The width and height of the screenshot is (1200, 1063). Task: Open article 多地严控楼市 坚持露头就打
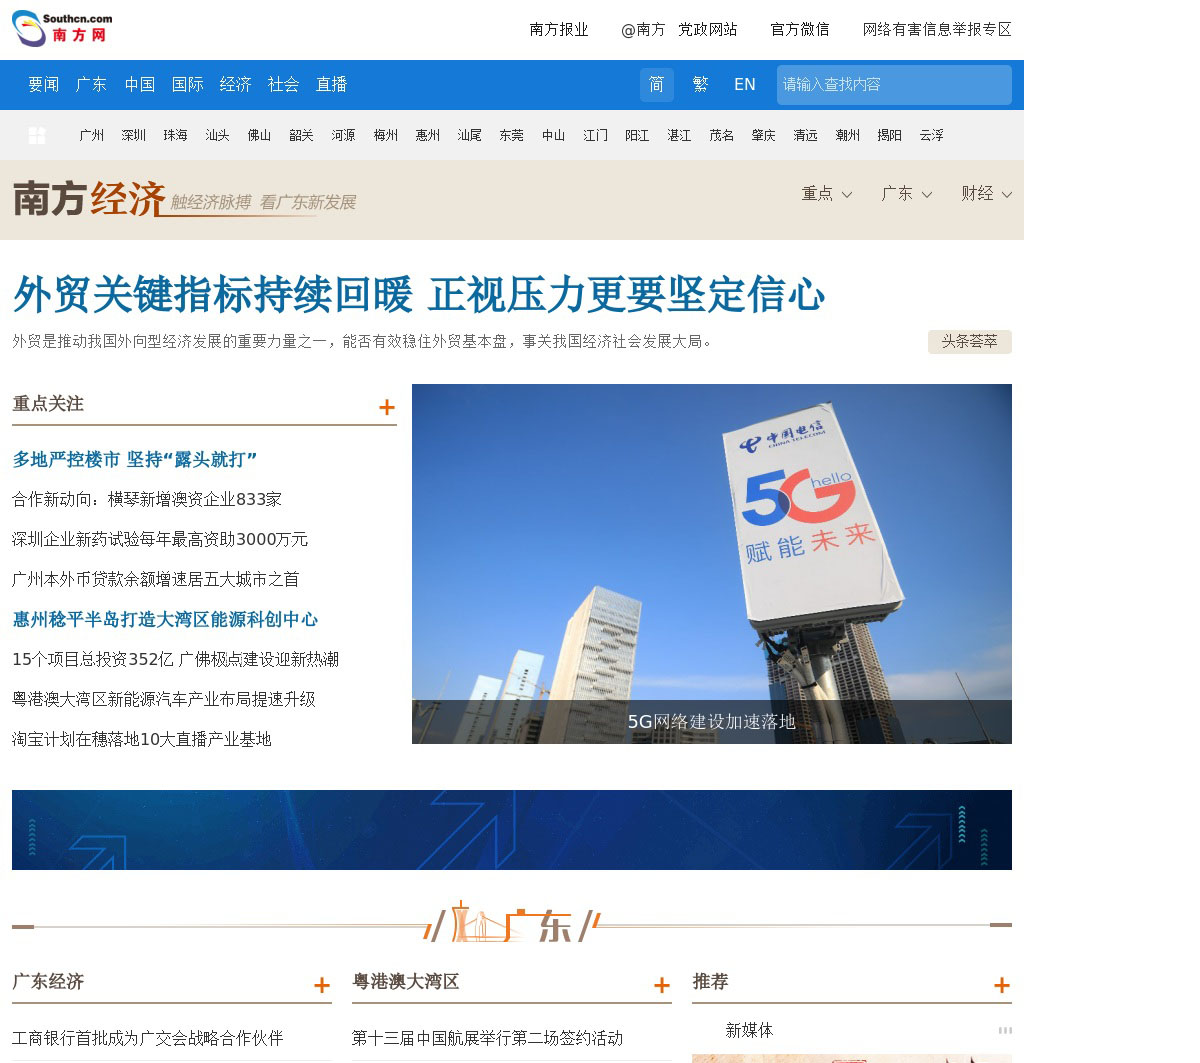coord(135,460)
